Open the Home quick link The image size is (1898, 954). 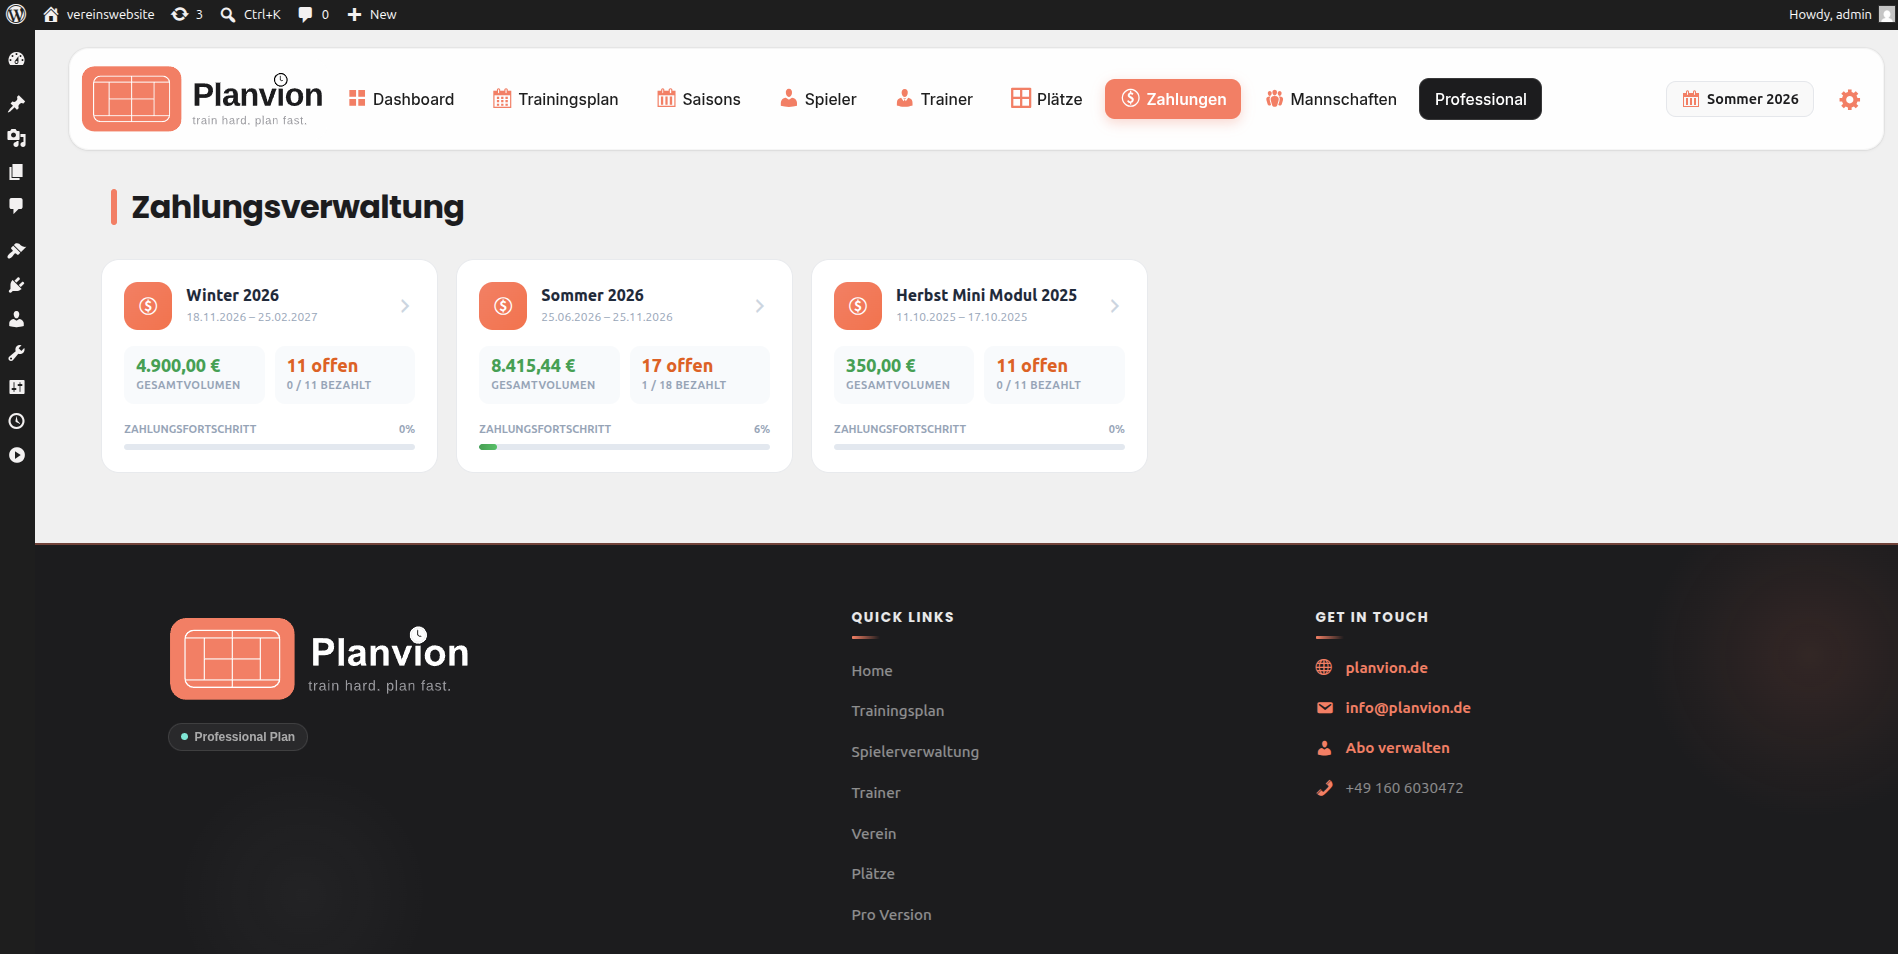pos(872,671)
